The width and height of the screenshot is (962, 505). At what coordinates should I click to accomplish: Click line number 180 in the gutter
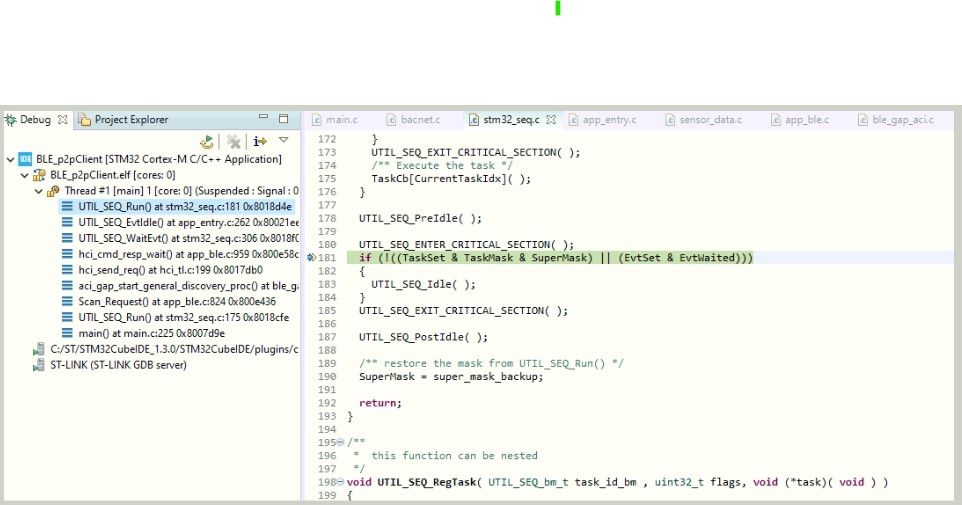pos(327,245)
